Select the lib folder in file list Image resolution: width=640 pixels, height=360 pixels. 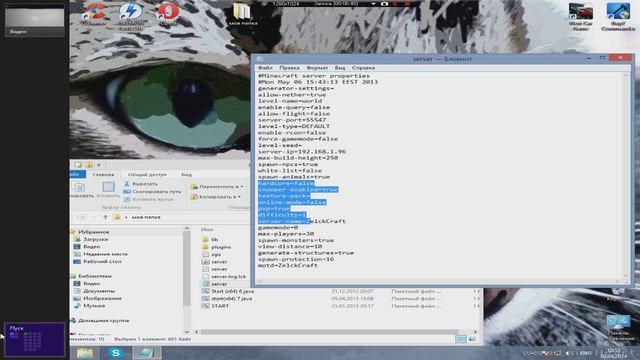(214, 240)
